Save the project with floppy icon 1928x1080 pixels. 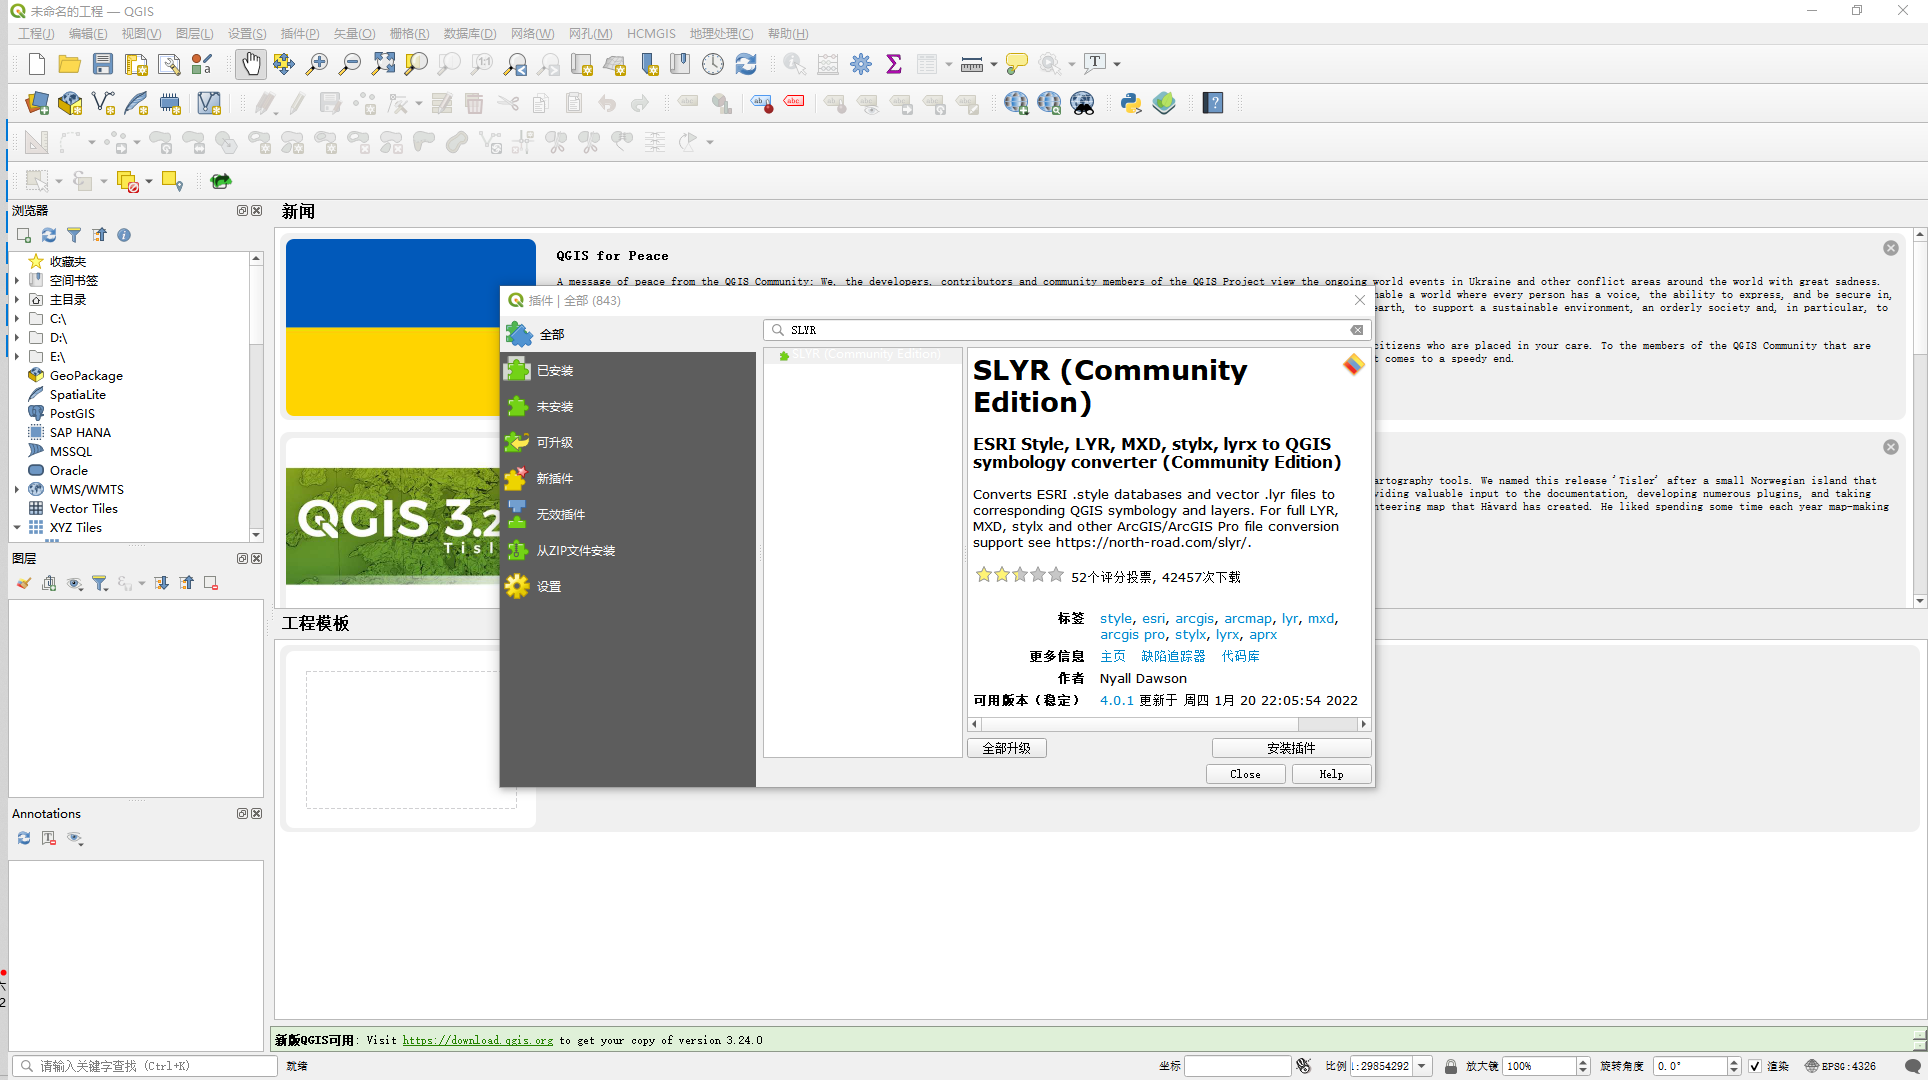pyautogui.click(x=103, y=64)
